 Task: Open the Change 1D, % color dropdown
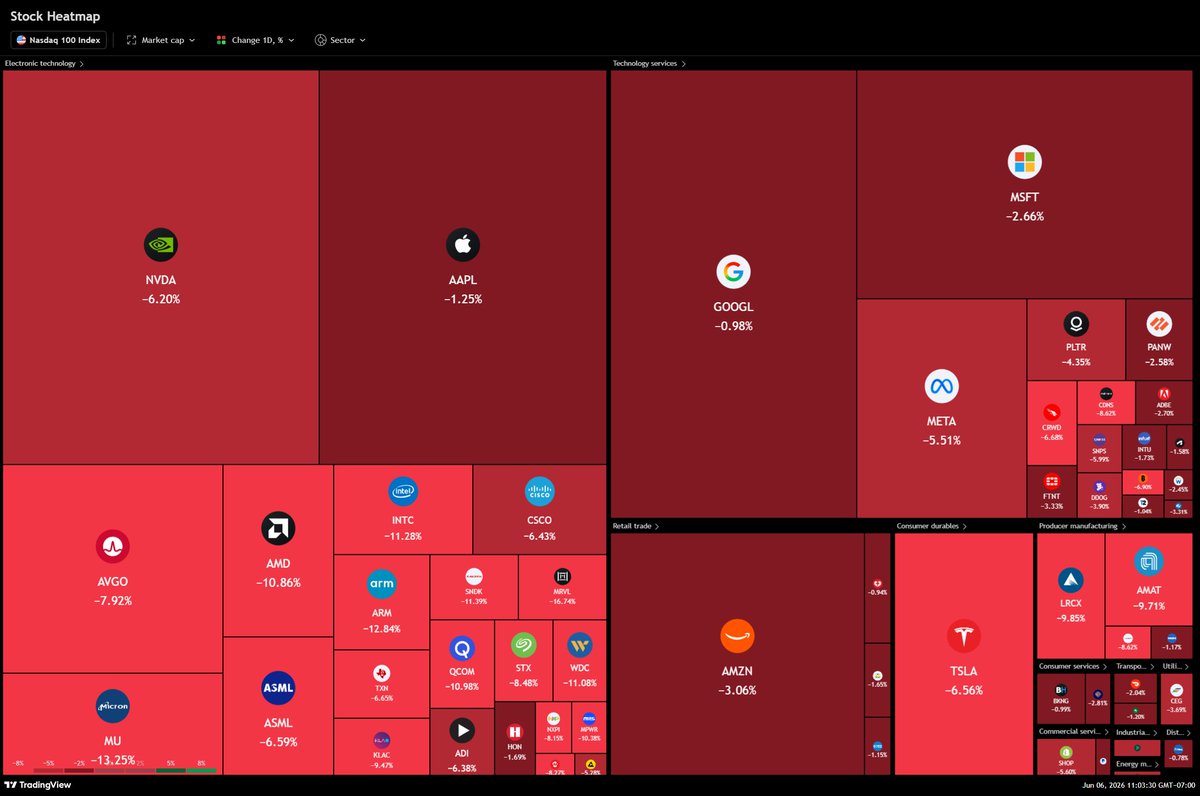[255, 40]
